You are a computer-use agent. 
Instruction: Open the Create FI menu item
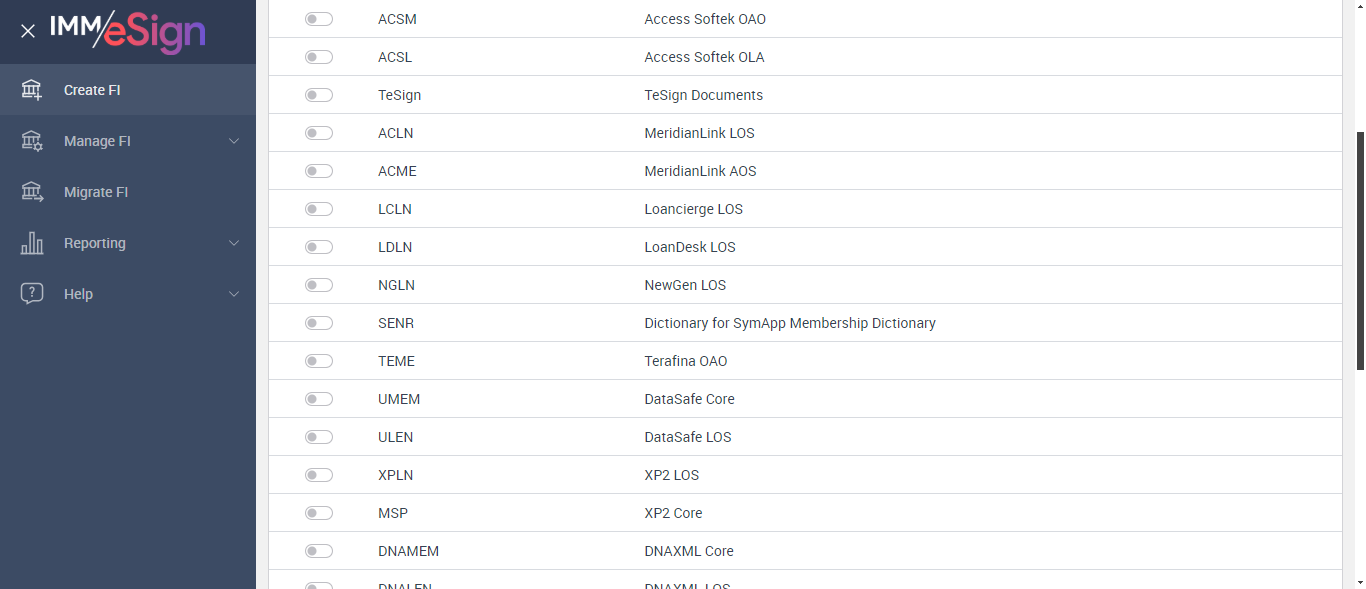pos(92,90)
